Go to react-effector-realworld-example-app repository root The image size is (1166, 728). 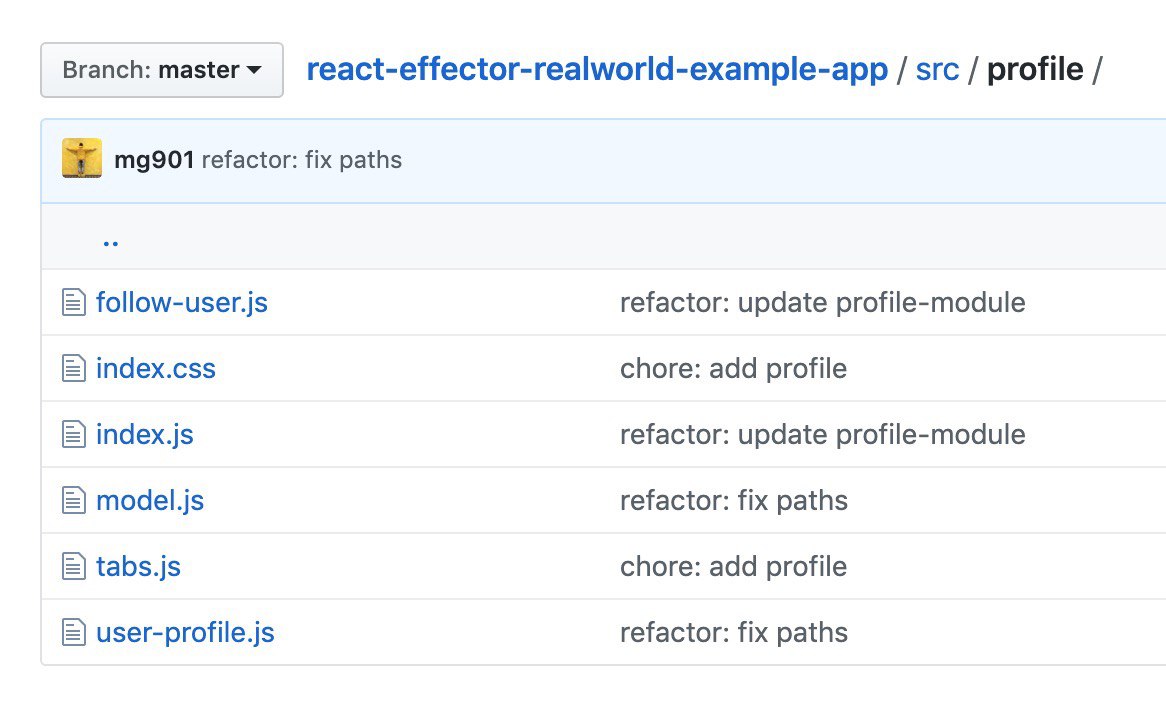(597, 69)
